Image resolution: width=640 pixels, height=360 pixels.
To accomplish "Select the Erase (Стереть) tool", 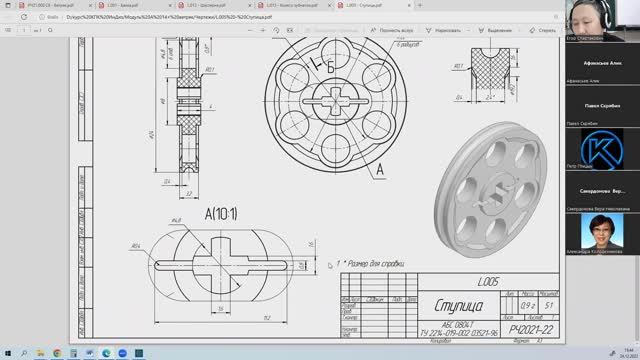I will point(542,30).
